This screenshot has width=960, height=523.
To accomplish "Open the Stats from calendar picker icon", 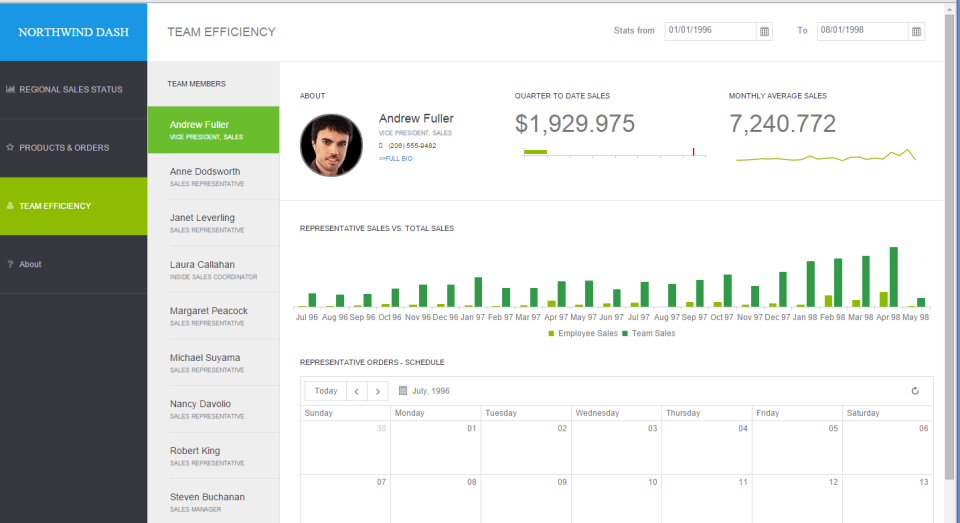I will coord(764,32).
